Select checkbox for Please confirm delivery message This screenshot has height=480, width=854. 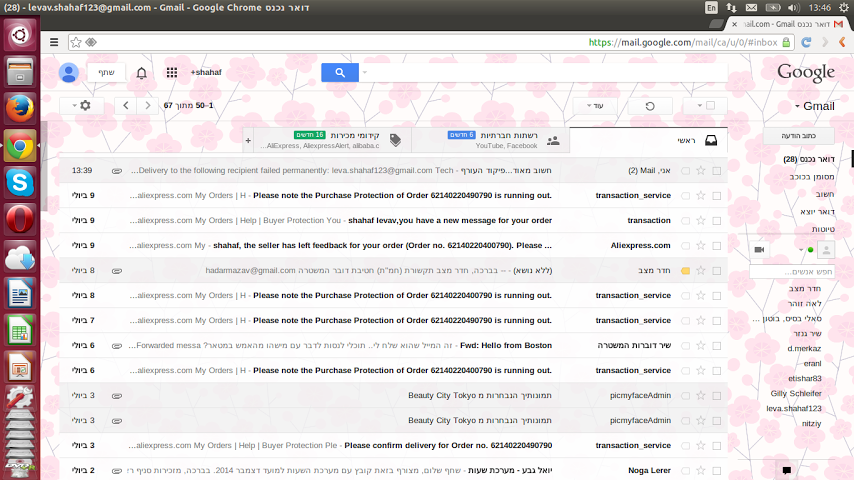coord(717,446)
